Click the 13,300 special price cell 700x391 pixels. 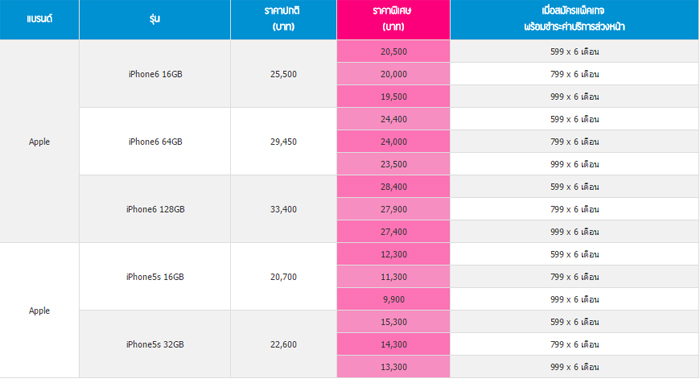[393, 367]
